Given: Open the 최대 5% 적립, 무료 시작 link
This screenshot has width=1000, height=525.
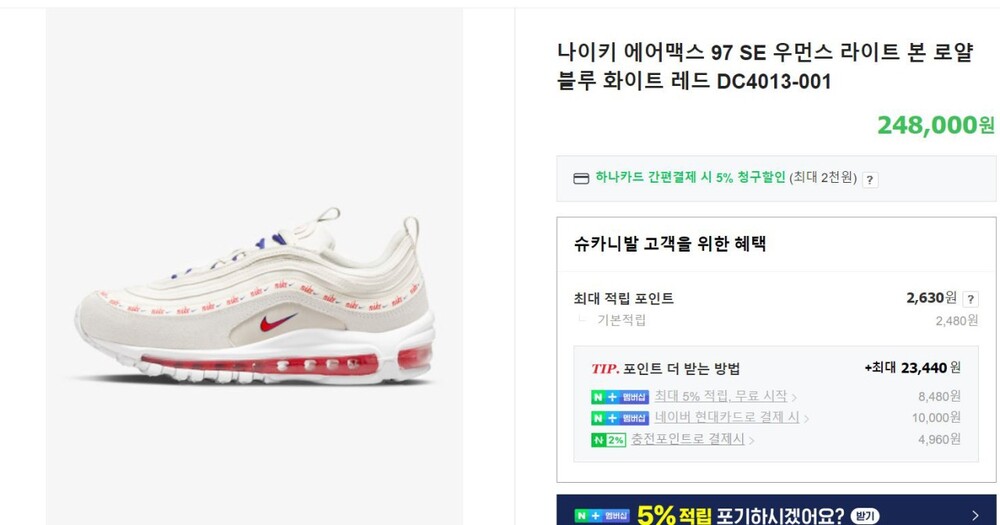Looking at the screenshot, I should pyautogui.click(x=721, y=397).
